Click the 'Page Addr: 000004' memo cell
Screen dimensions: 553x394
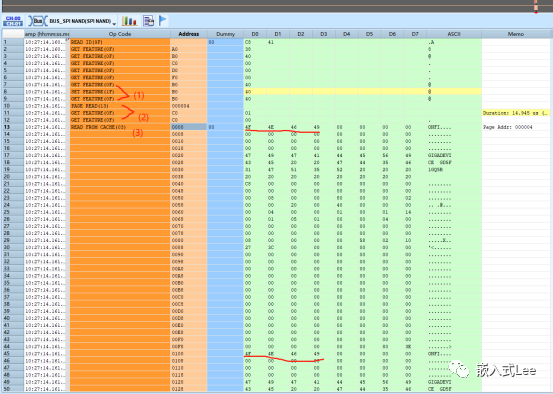coord(516,127)
